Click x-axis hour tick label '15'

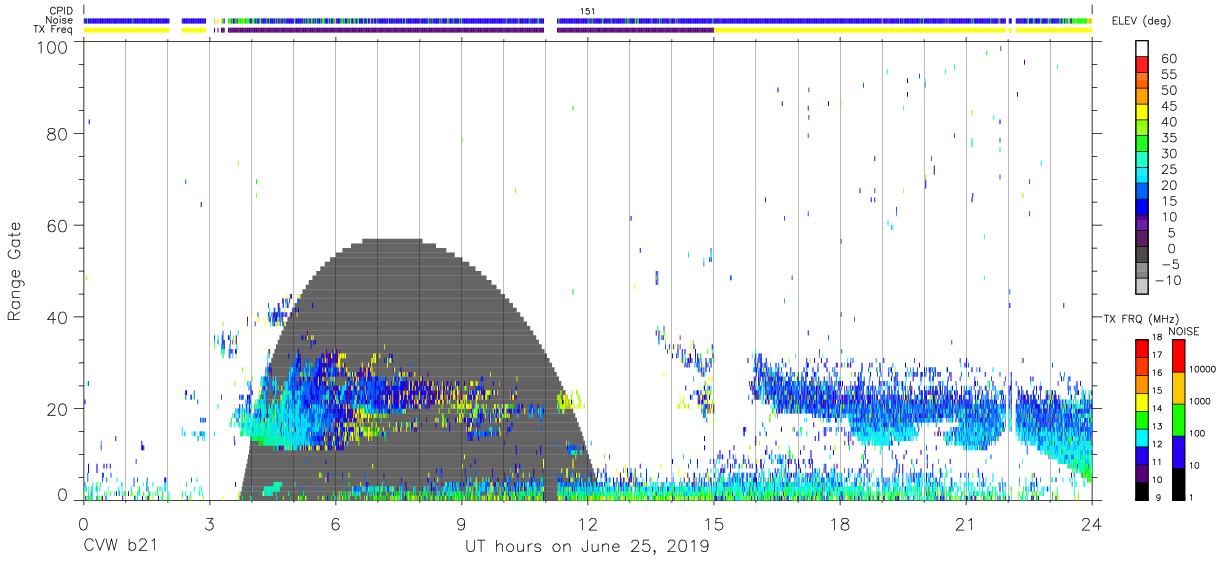click(714, 524)
